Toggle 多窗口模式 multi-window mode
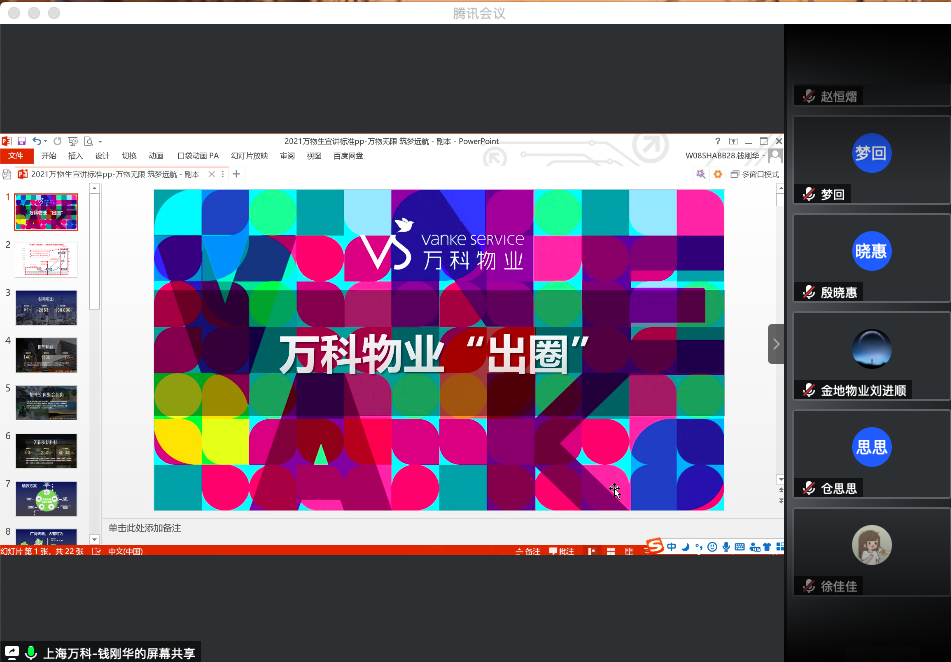Image resolution: width=951 pixels, height=662 pixels. pos(755,174)
